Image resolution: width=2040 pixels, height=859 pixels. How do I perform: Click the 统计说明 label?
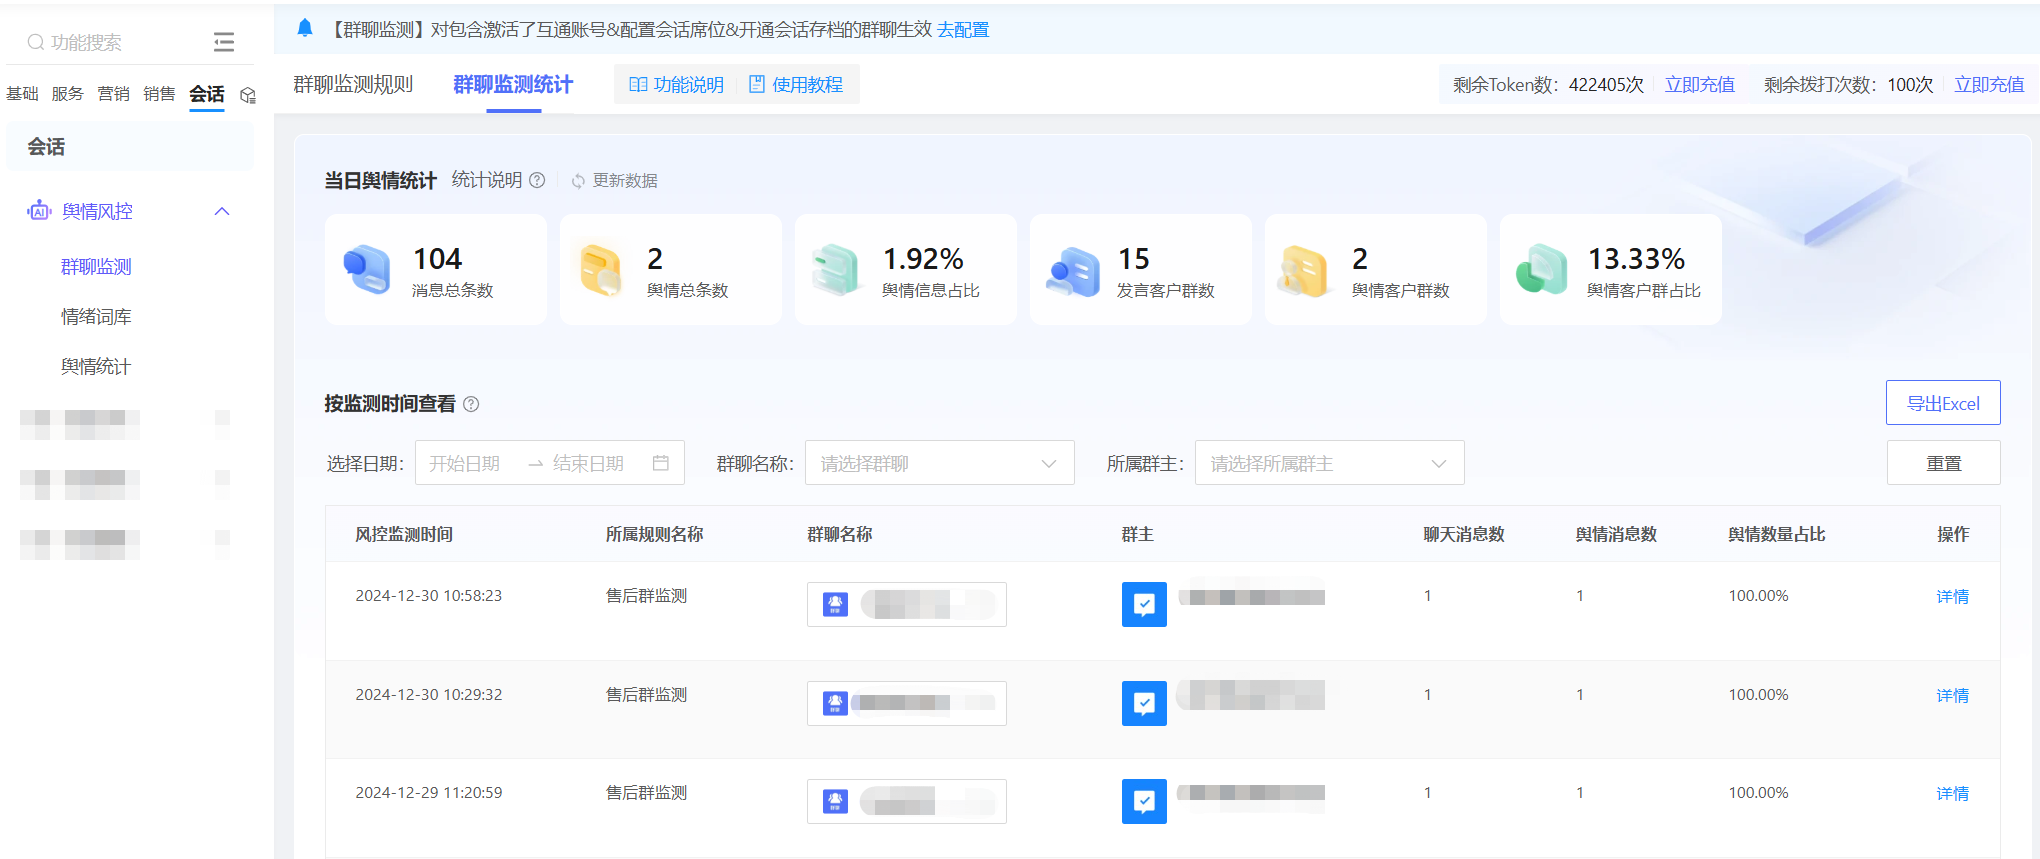tap(487, 180)
